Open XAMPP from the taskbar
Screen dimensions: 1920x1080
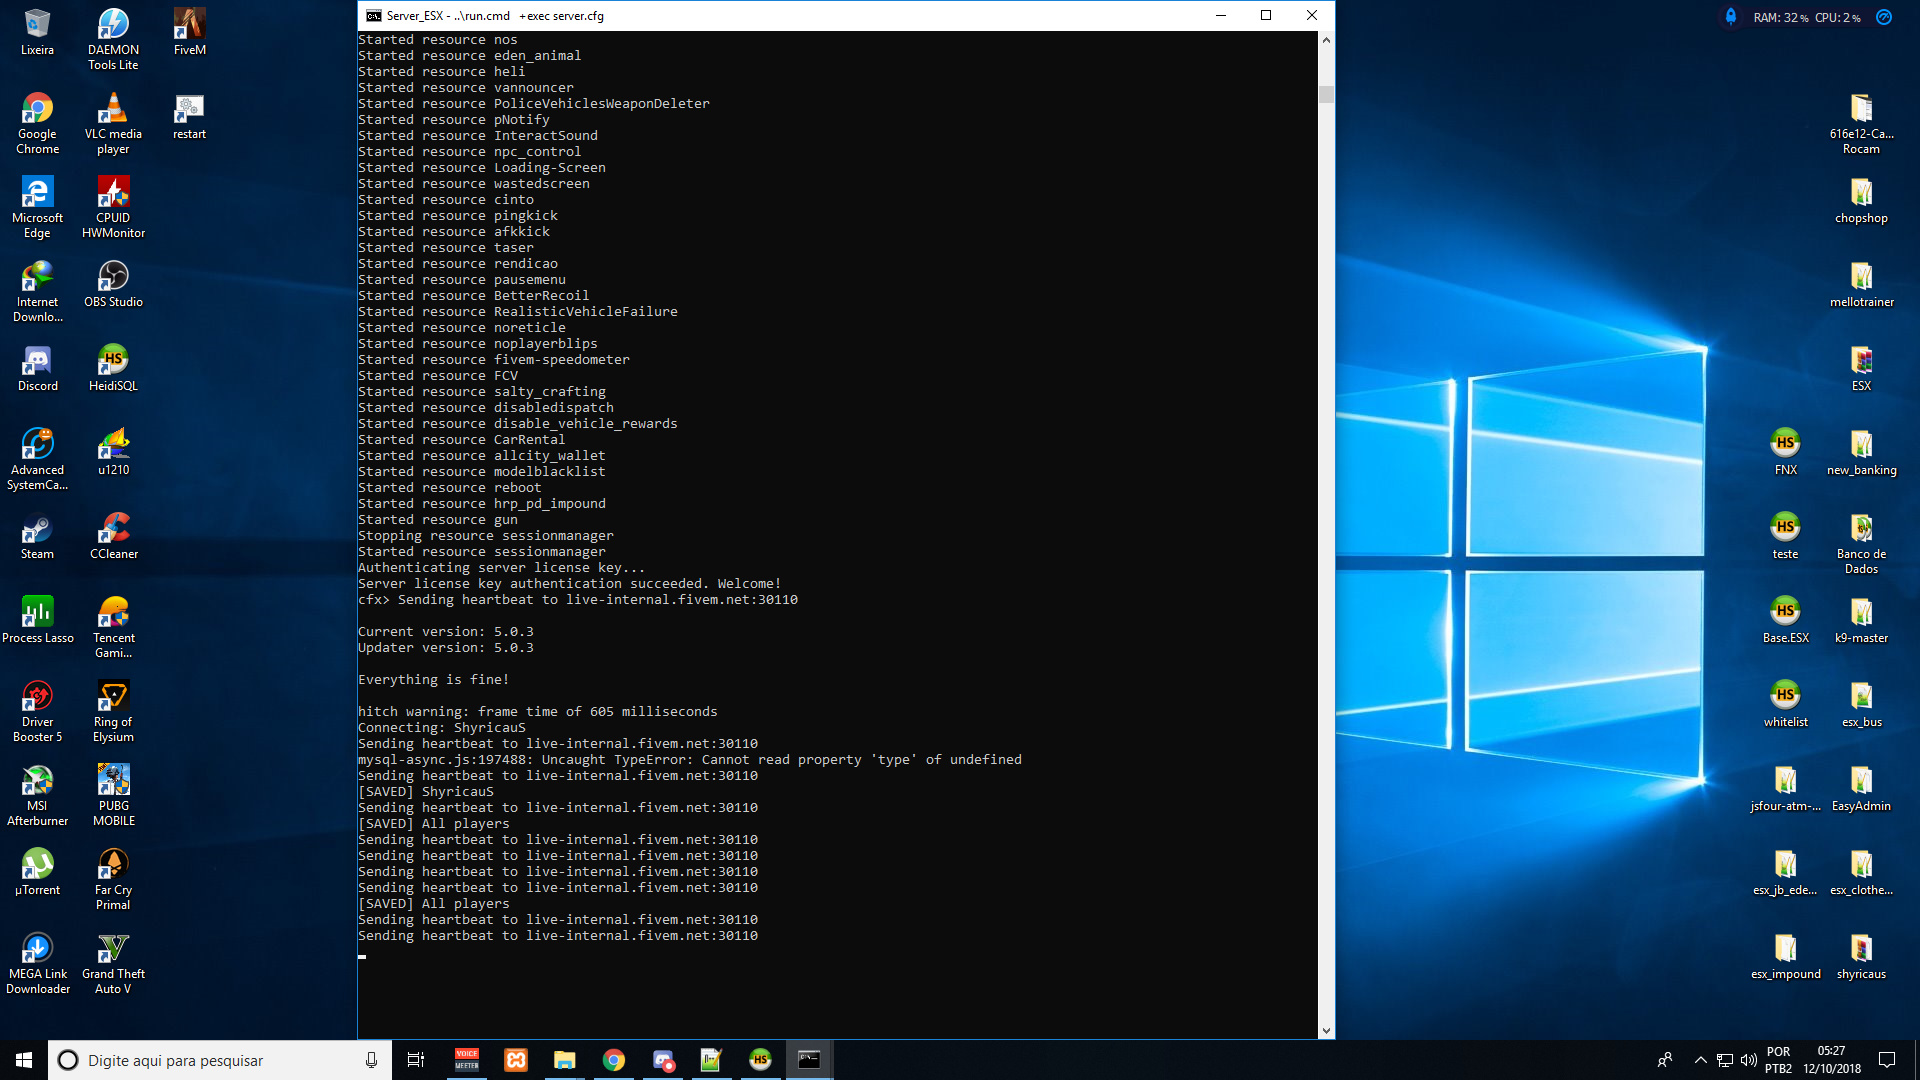click(x=516, y=1059)
